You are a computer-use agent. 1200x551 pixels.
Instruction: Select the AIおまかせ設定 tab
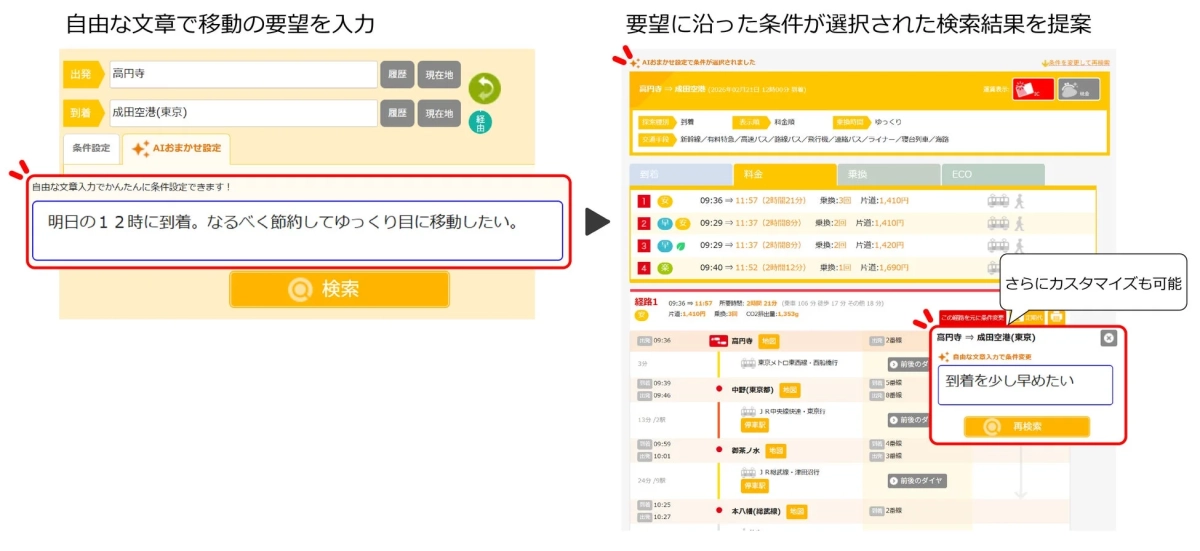click(x=177, y=149)
